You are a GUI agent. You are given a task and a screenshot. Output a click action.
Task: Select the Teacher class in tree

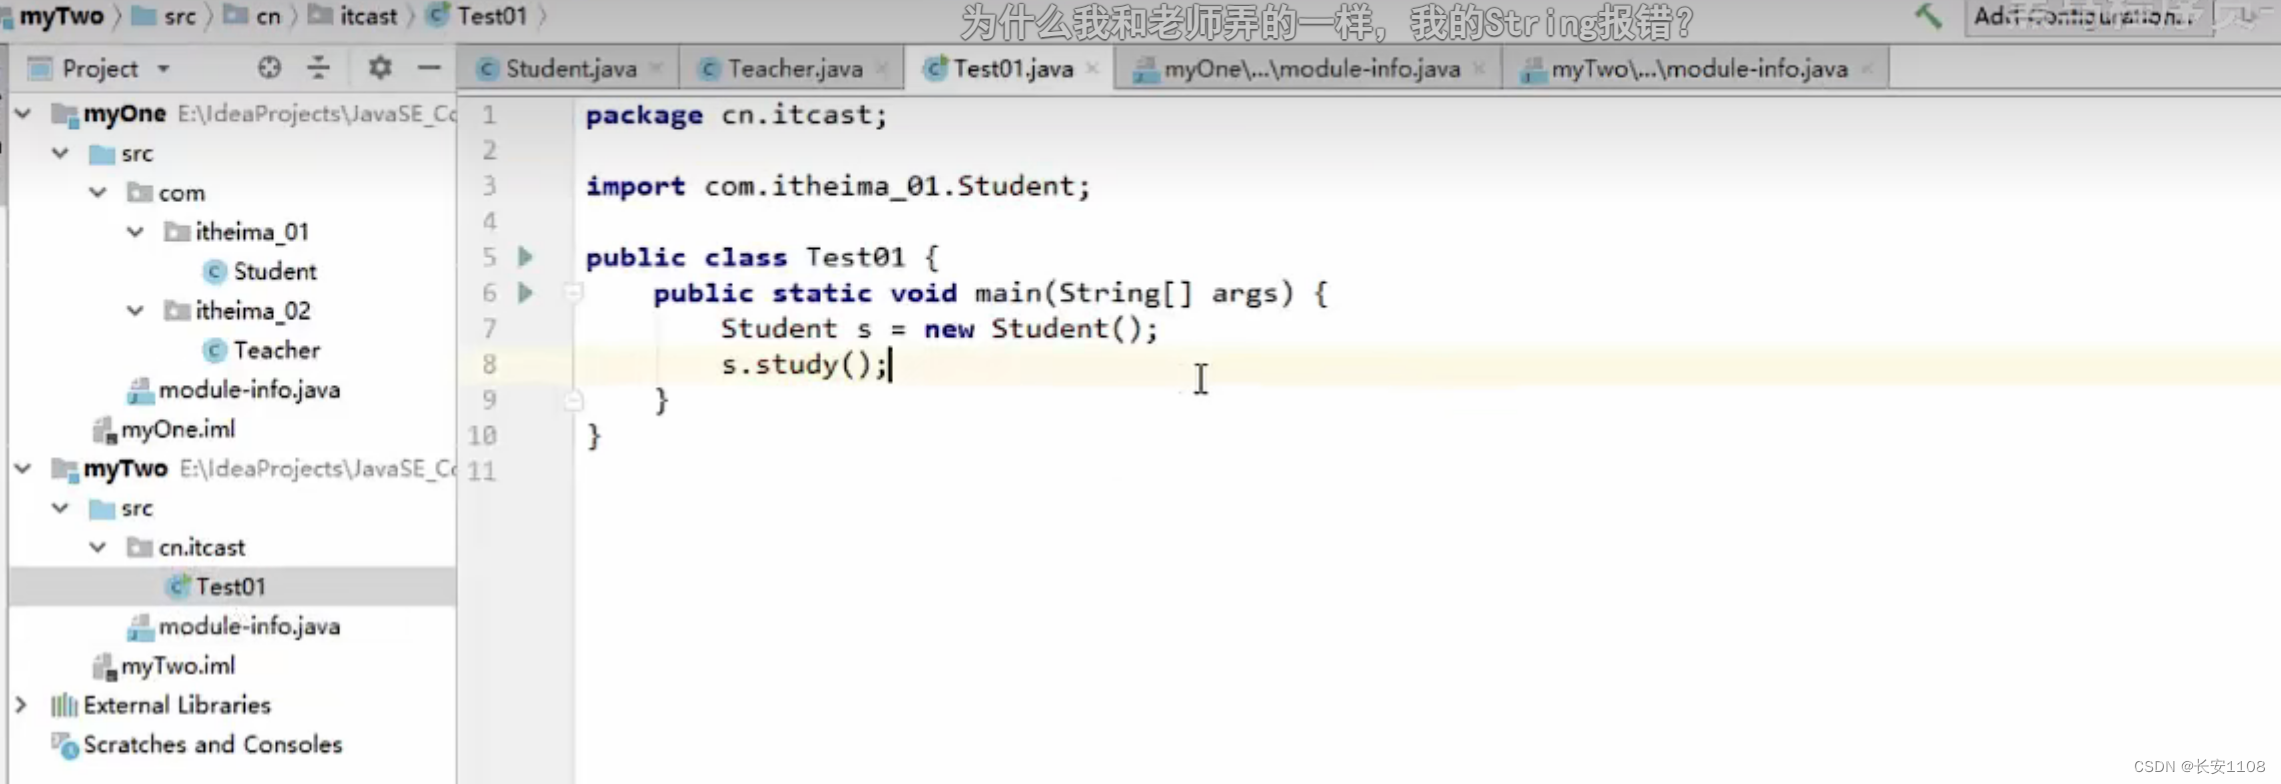pos(276,350)
